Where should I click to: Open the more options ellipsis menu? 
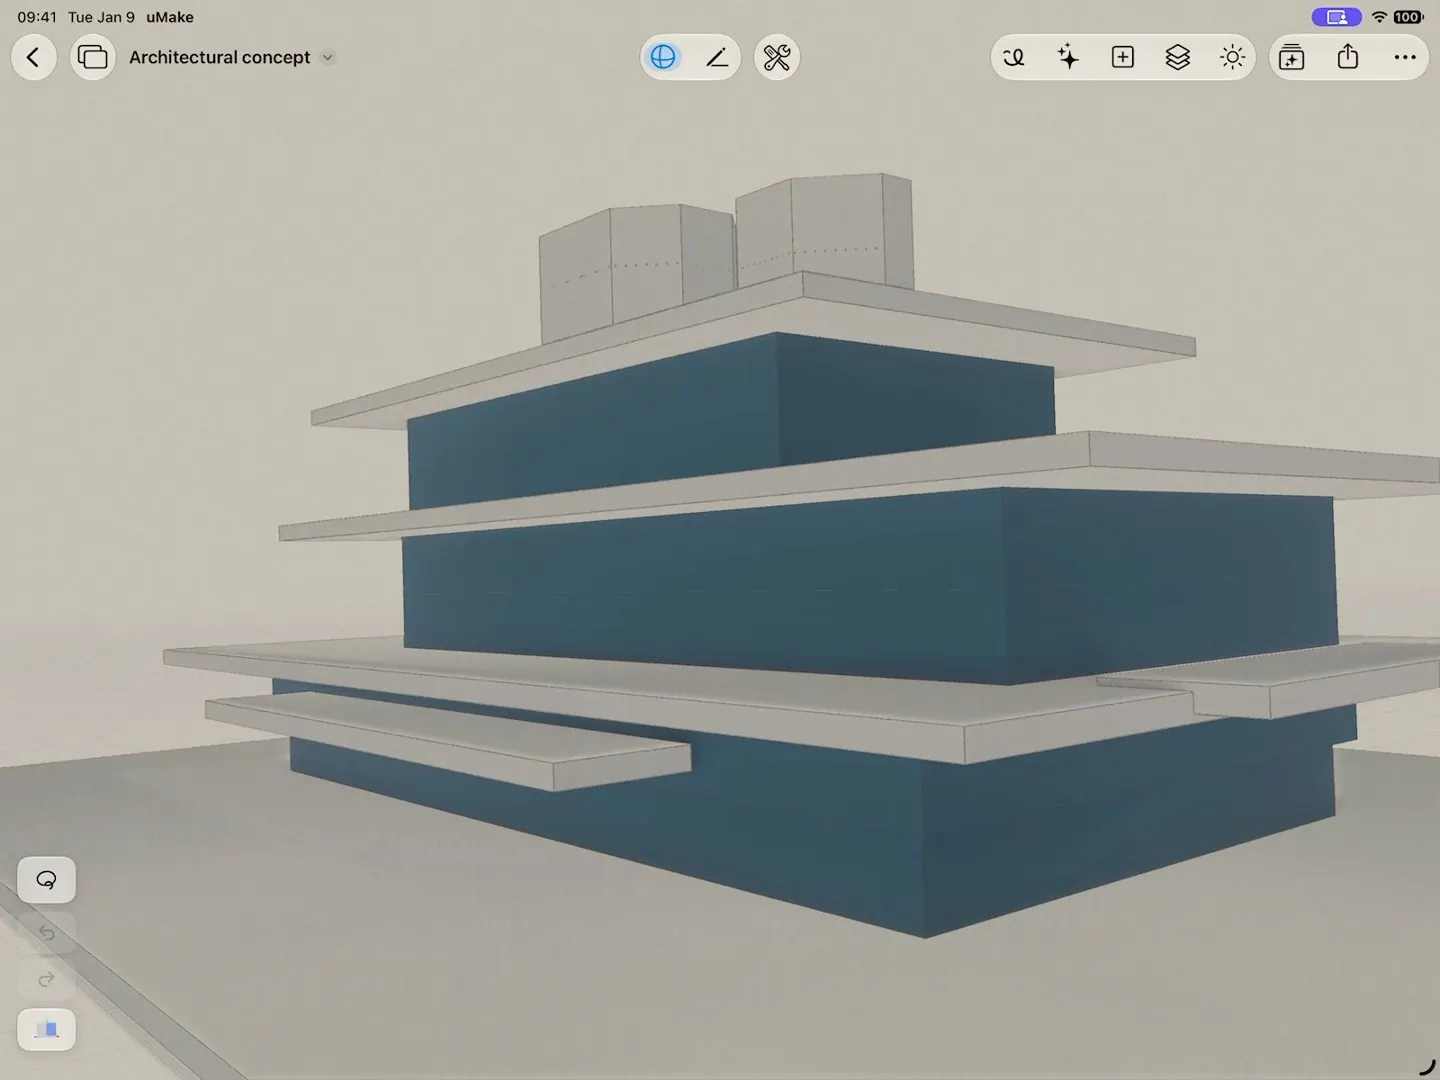(x=1405, y=57)
